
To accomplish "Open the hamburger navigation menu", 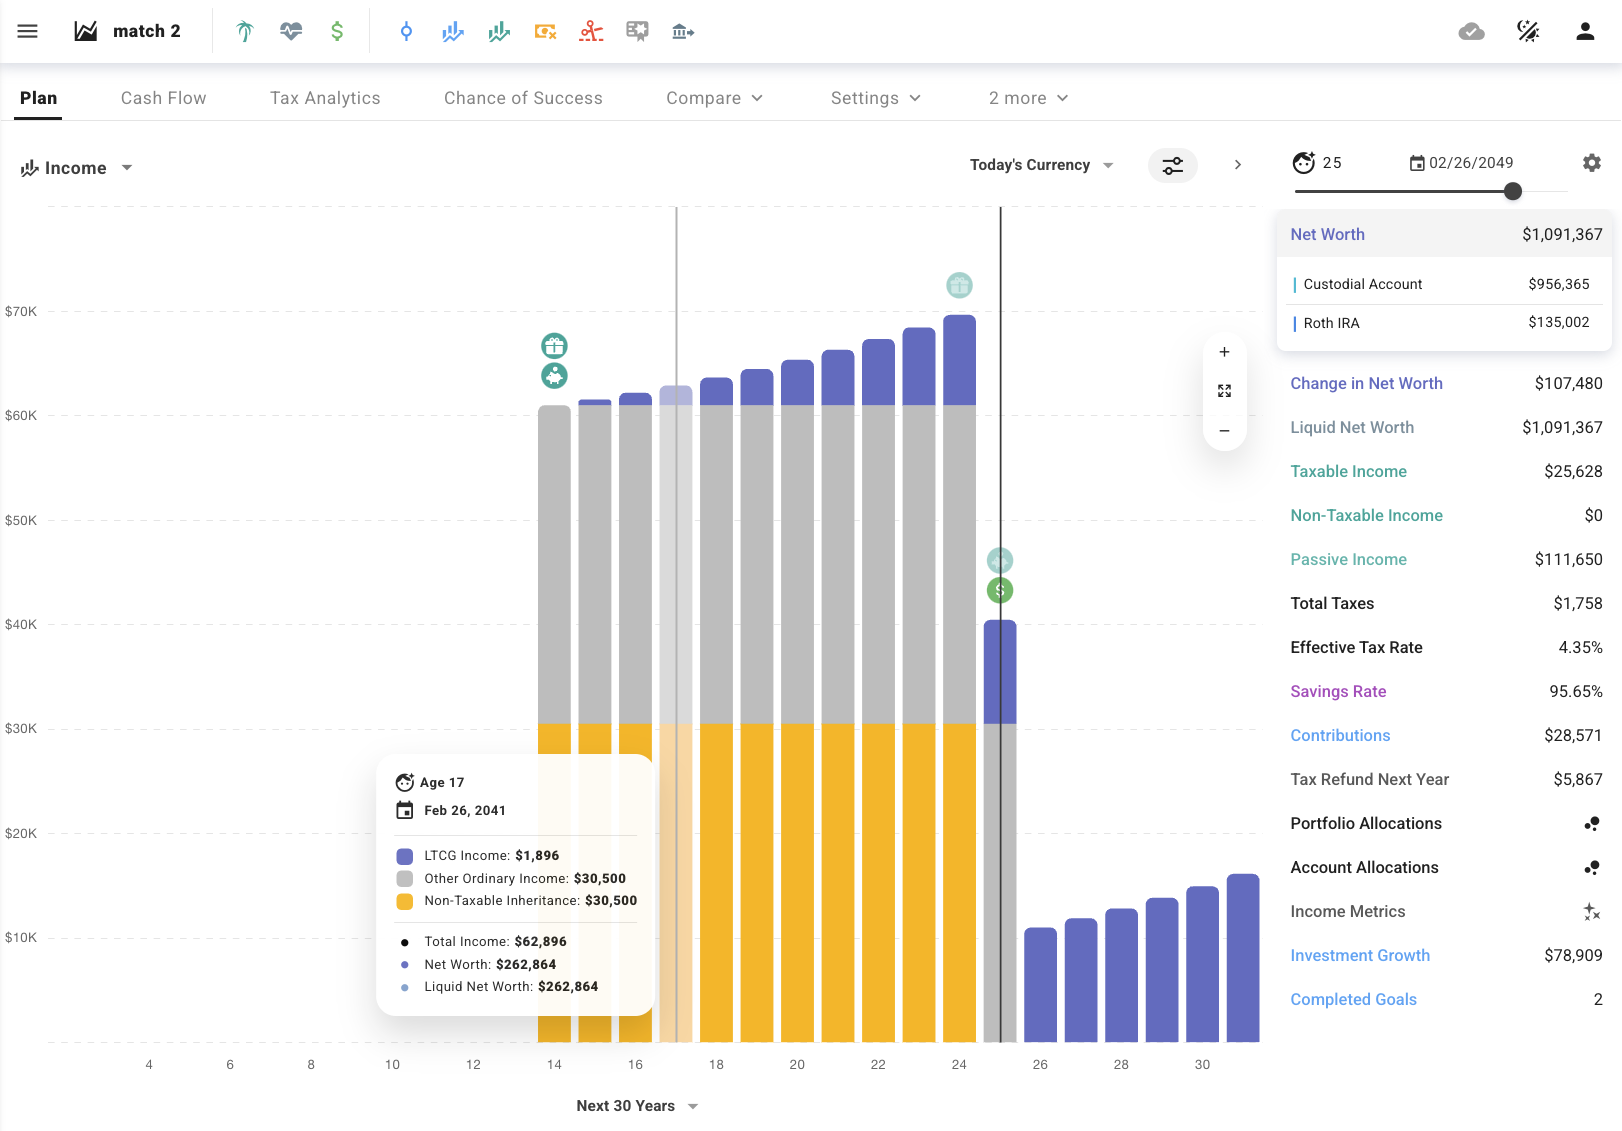I will [x=28, y=31].
